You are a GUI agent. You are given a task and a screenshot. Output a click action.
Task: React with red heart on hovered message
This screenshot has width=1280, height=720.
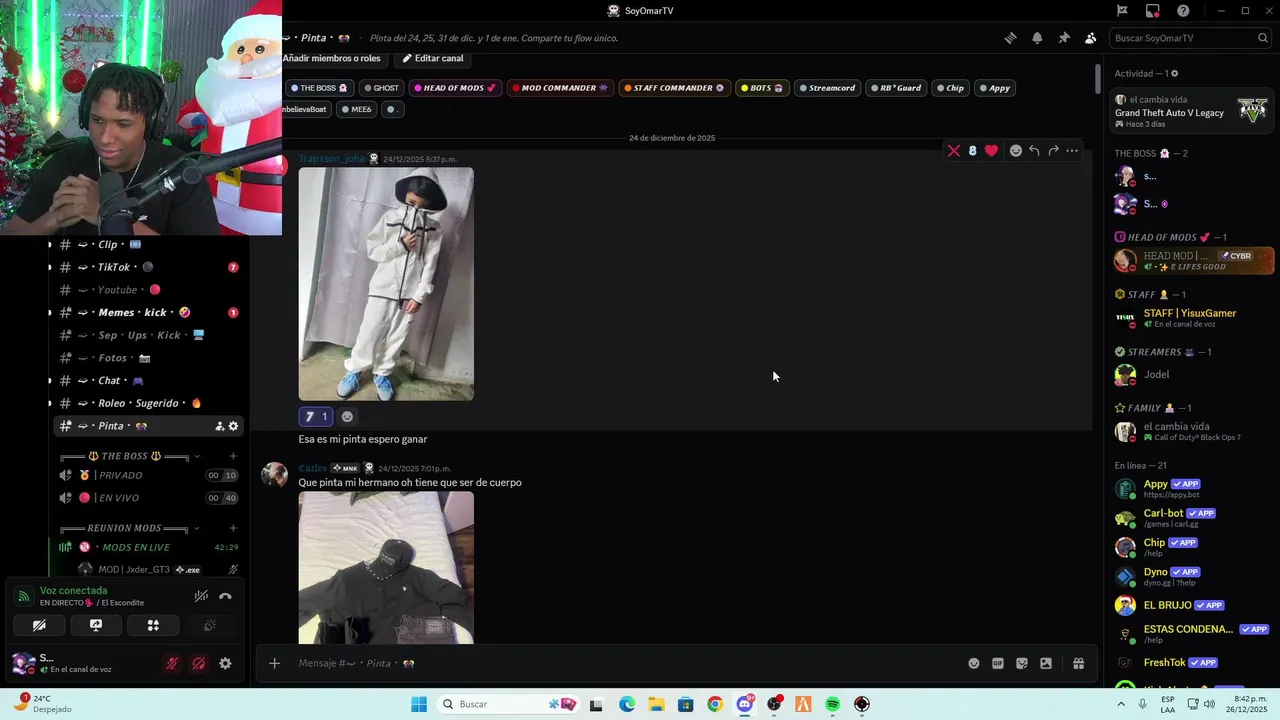[991, 151]
